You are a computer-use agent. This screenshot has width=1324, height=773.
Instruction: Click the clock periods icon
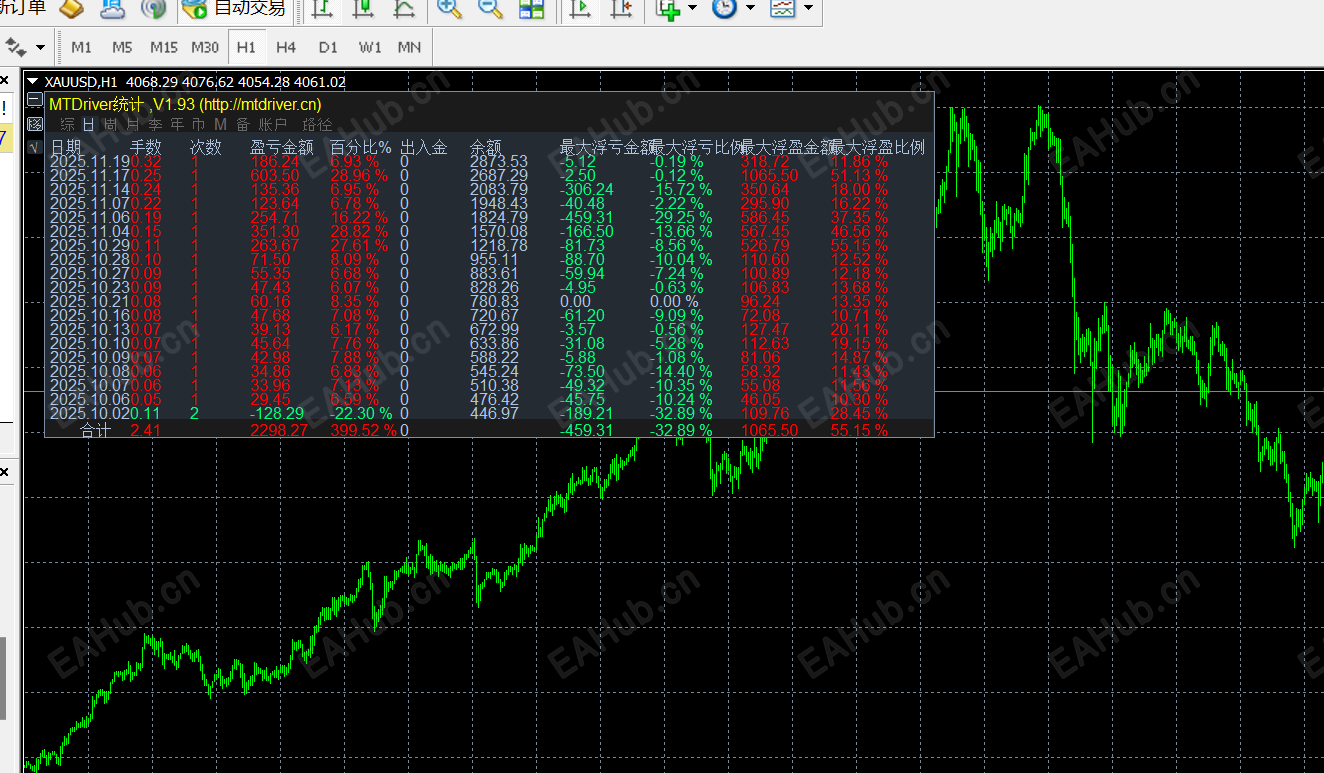click(x=723, y=9)
